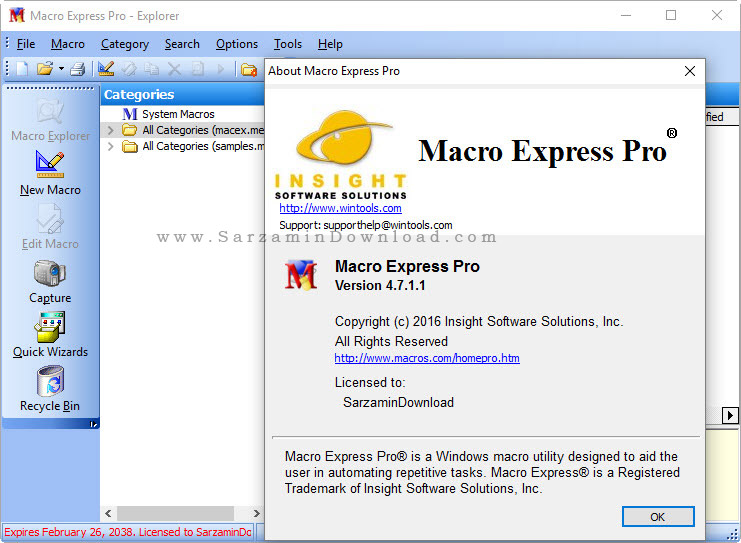This screenshot has height=543, width=741.
Task: Maximize the Macro Express Pro window
Action: (x=671, y=15)
